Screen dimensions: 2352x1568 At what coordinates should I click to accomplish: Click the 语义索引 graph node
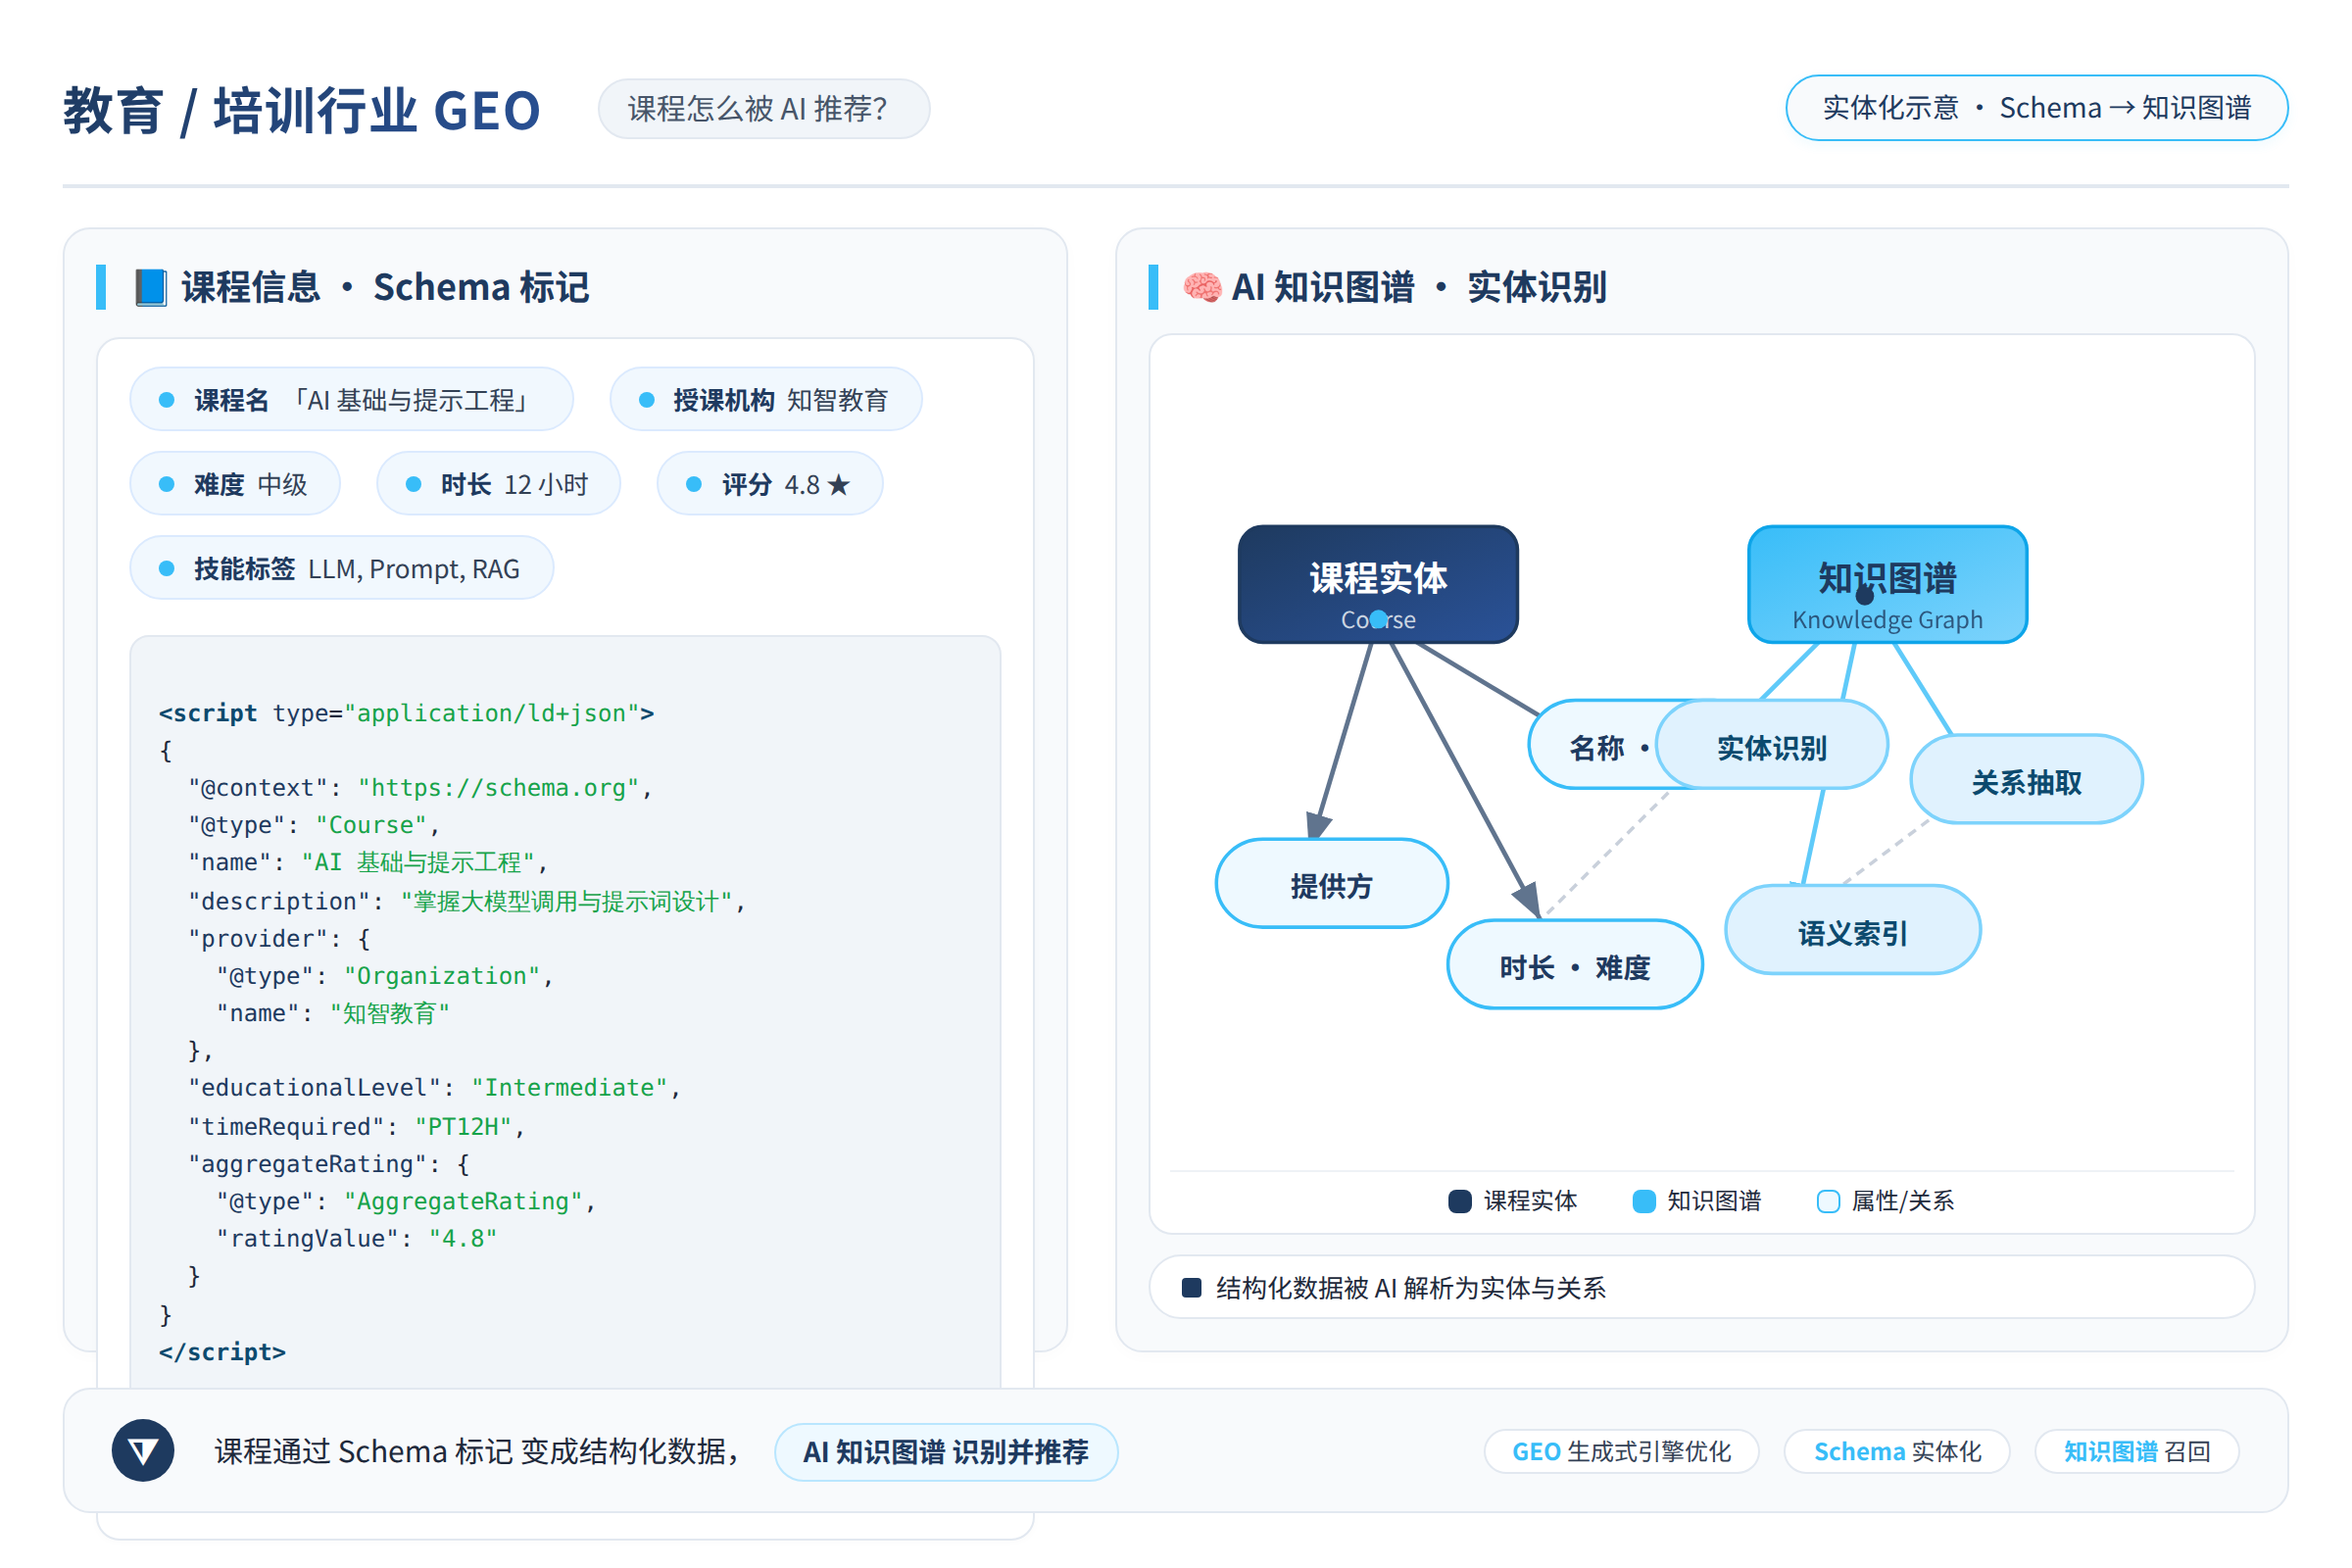[1853, 930]
